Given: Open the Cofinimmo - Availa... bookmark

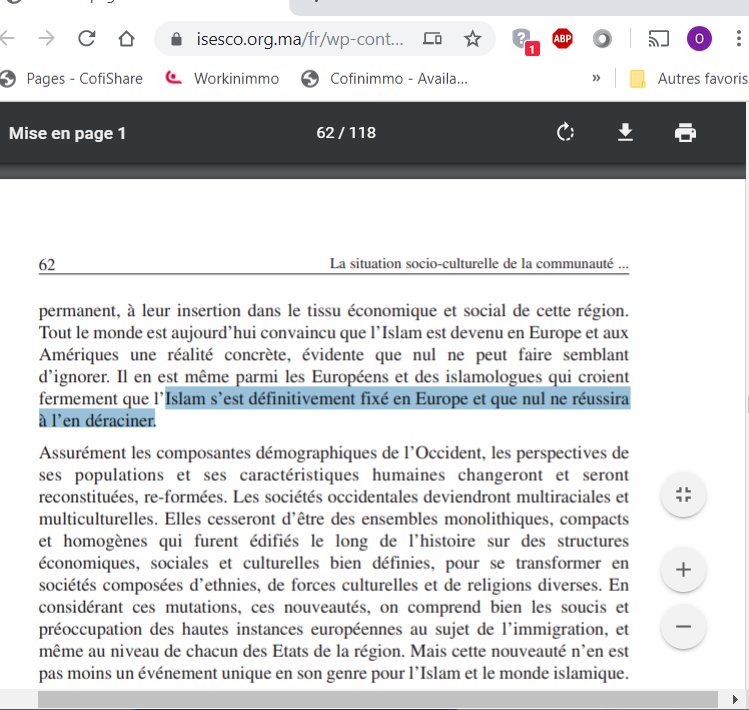Looking at the screenshot, I should point(385,78).
